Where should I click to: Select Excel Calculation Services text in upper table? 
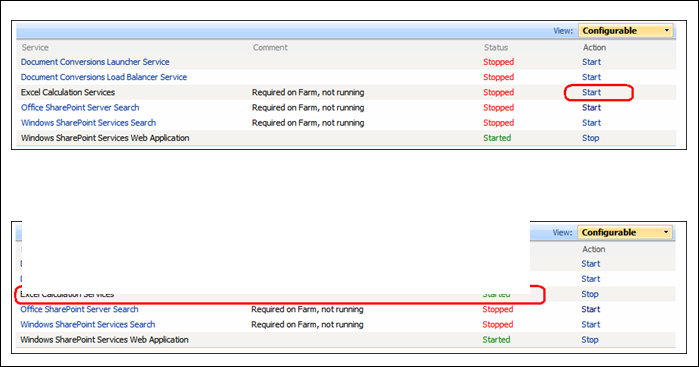tap(68, 92)
